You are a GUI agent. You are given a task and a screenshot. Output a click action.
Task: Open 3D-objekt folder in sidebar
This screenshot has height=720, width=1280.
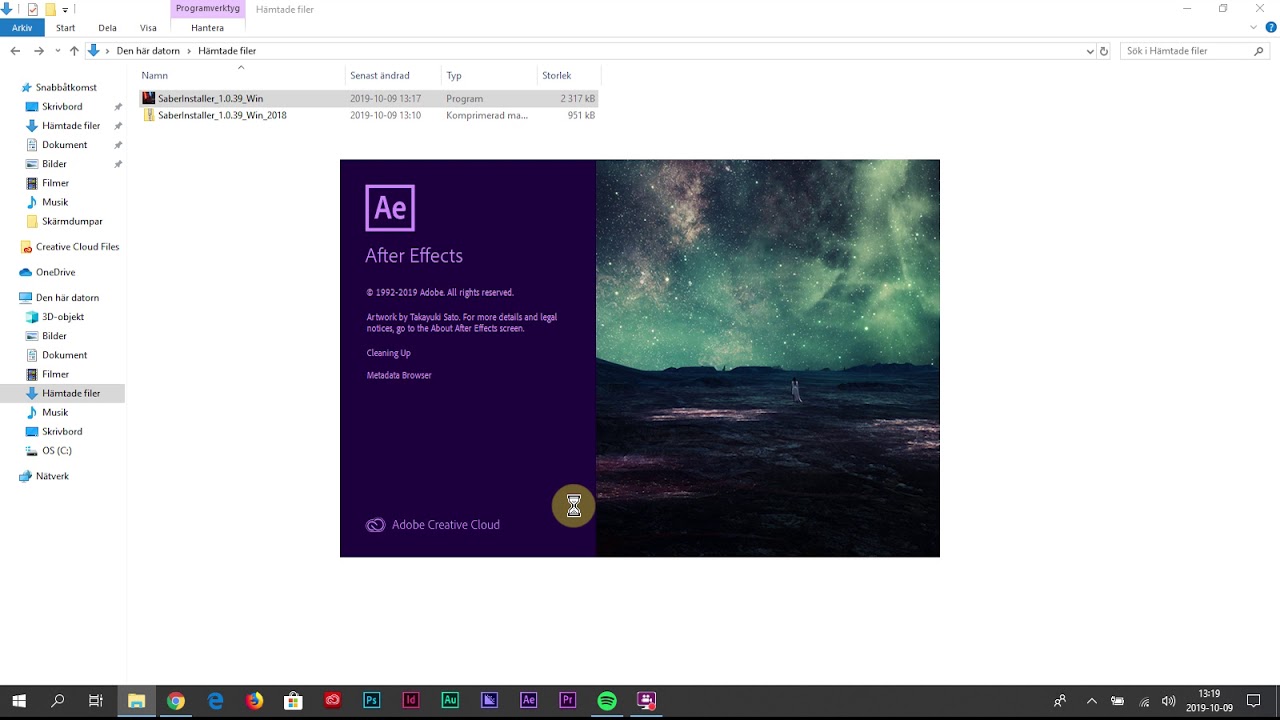62,317
